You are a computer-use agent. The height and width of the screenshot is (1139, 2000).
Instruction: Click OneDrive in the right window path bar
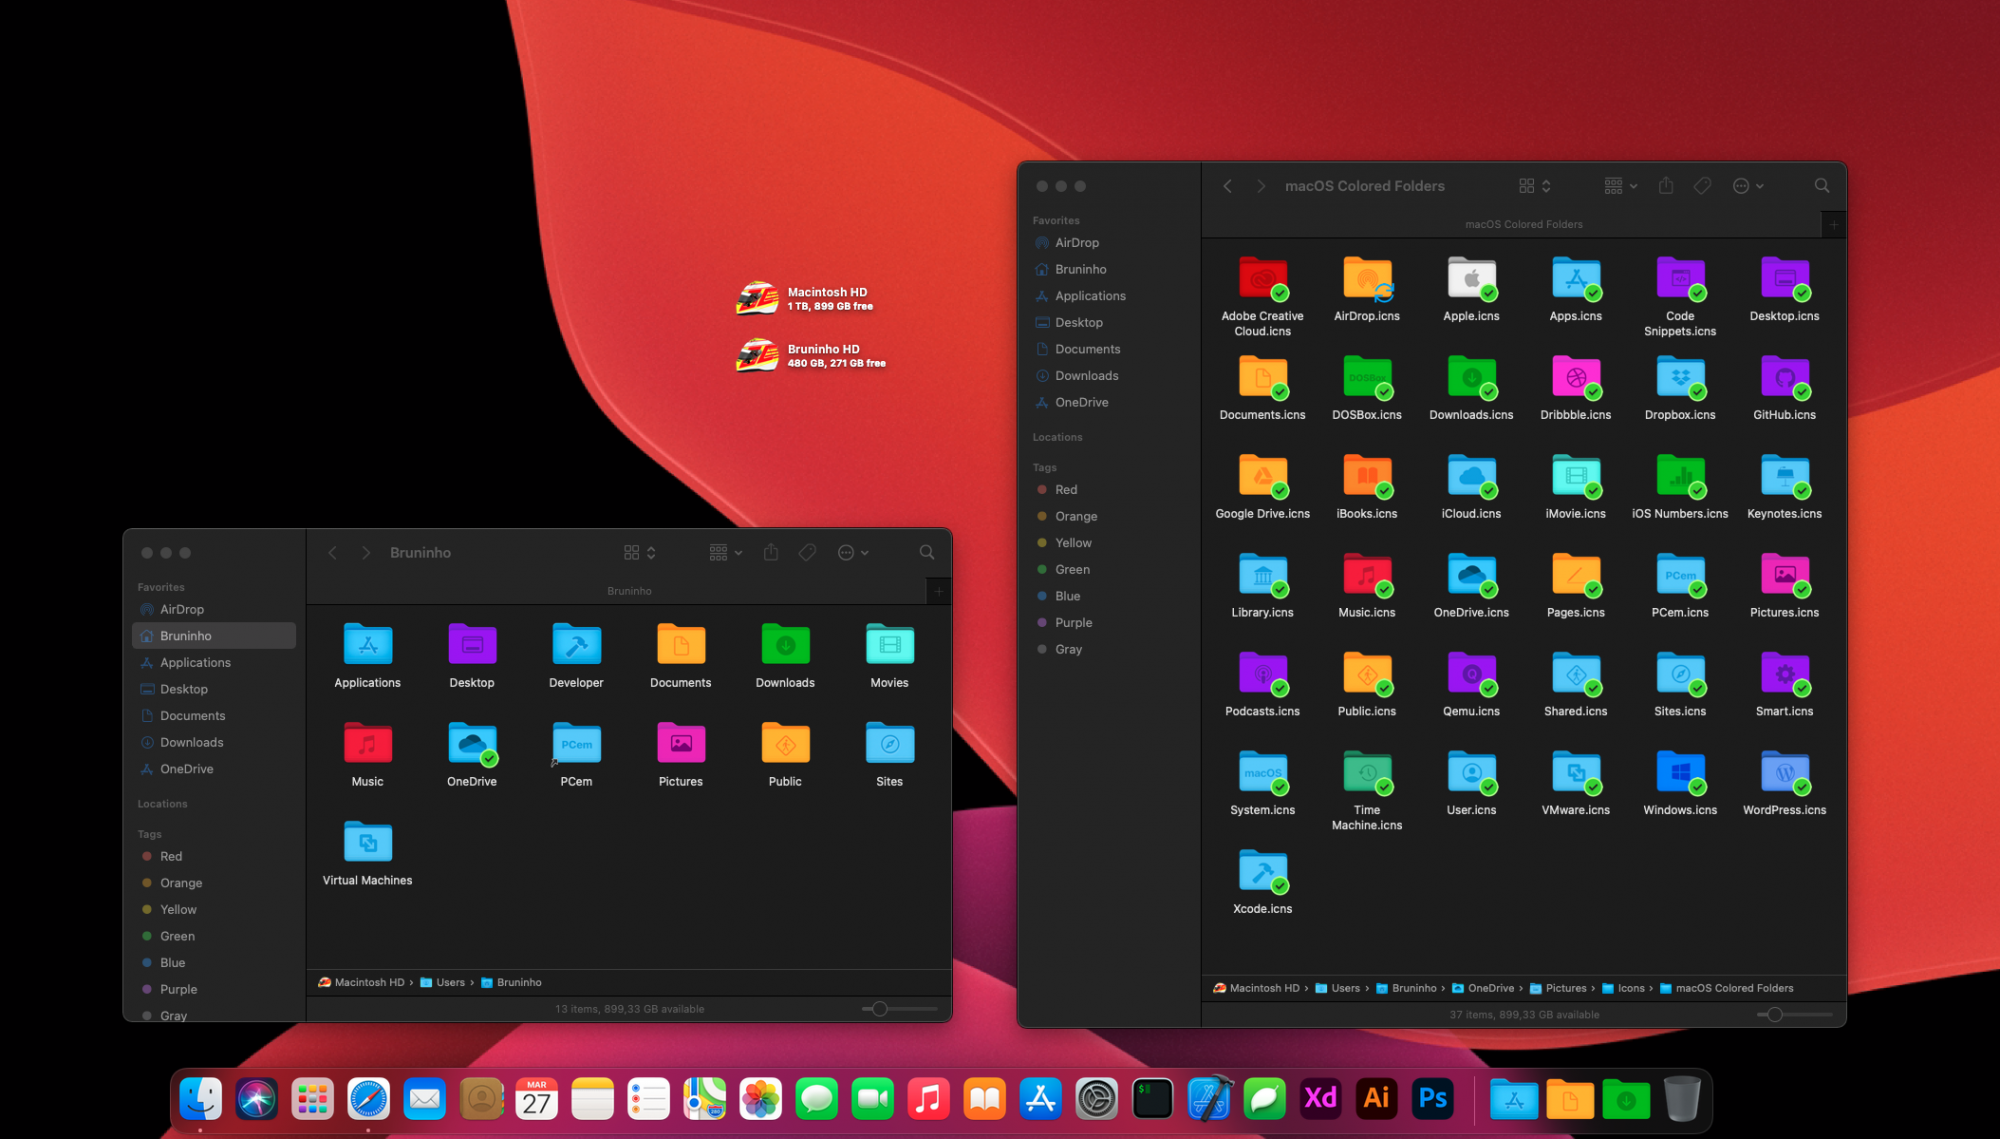[1483, 988]
